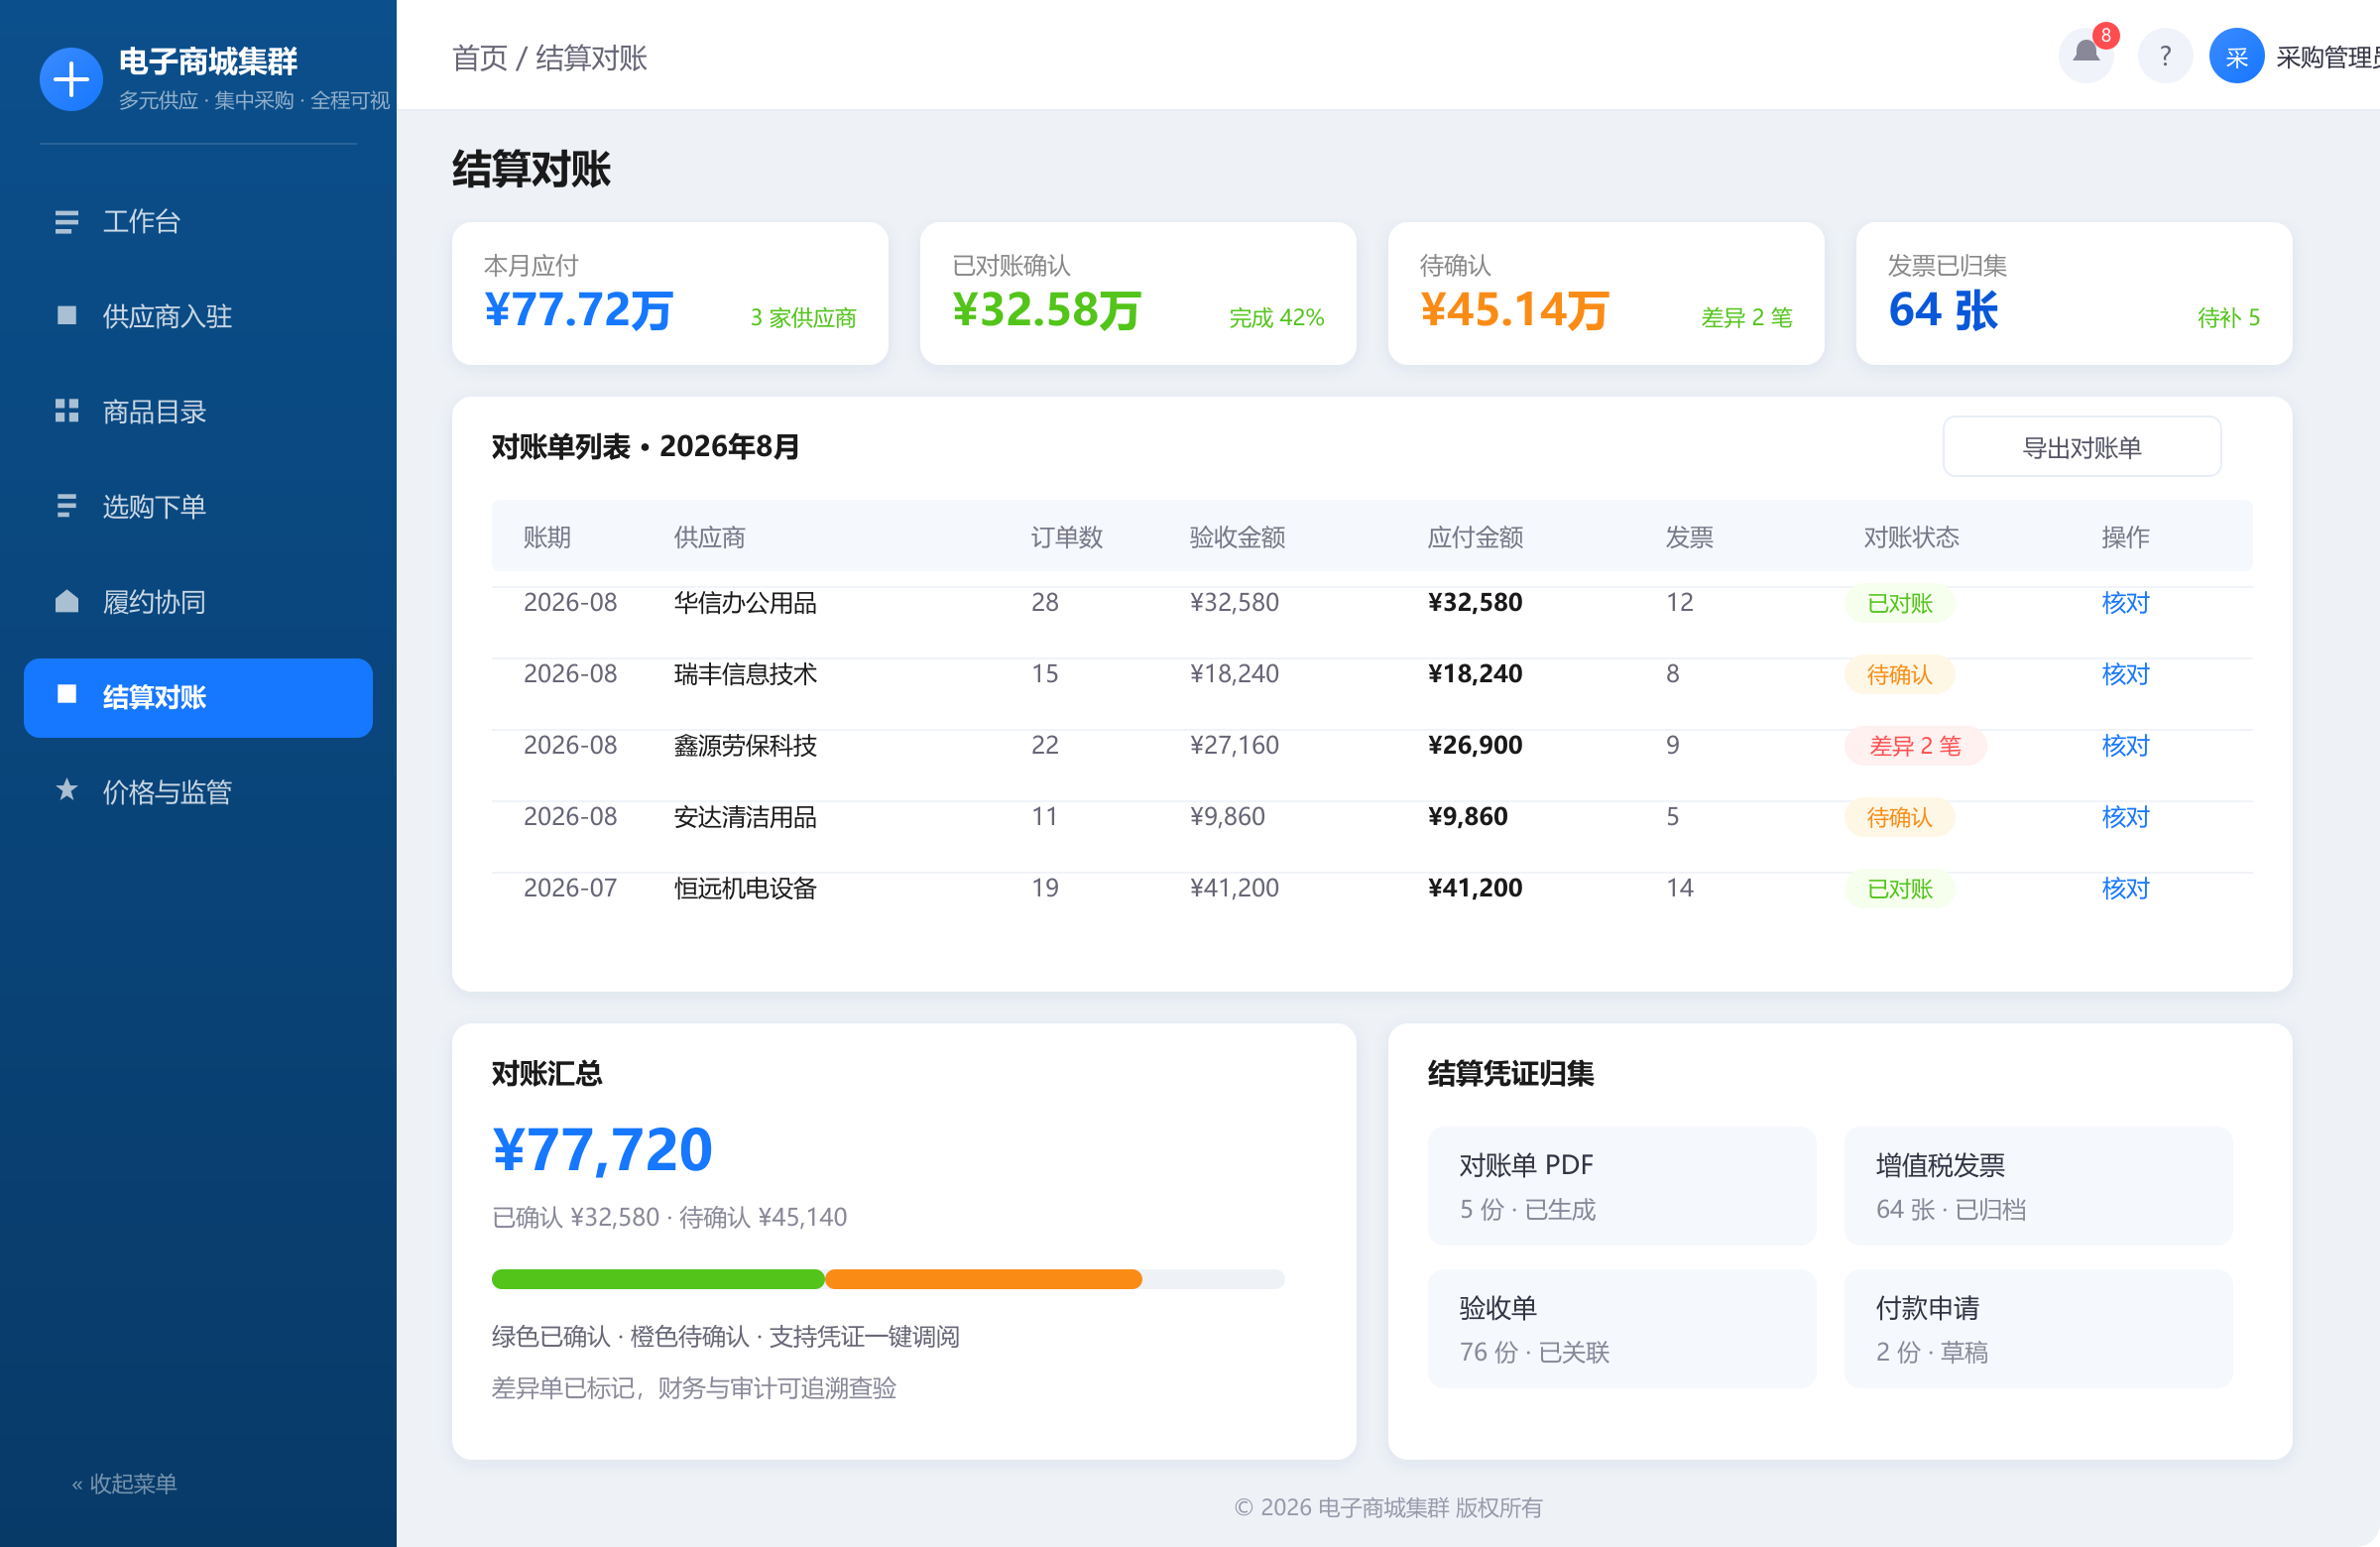The image size is (2380, 1547).
Task: Click the 待确认 status tag for 瑞丰信息技术
Action: coord(1899,675)
